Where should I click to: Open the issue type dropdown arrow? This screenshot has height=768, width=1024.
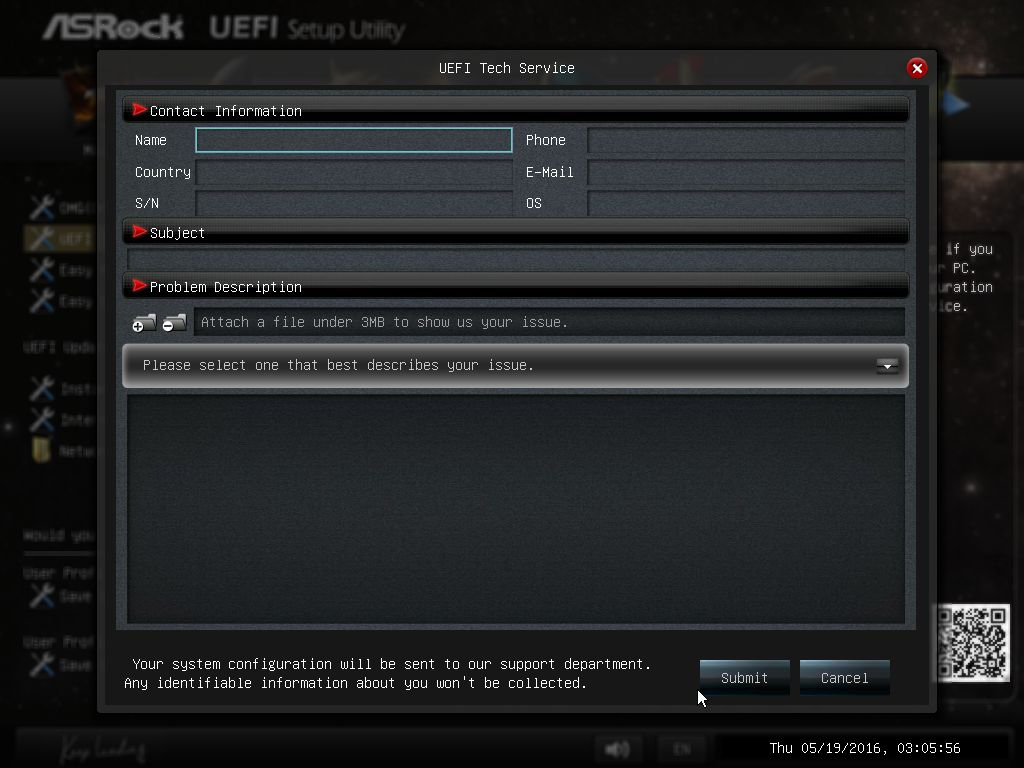pyautogui.click(x=887, y=366)
